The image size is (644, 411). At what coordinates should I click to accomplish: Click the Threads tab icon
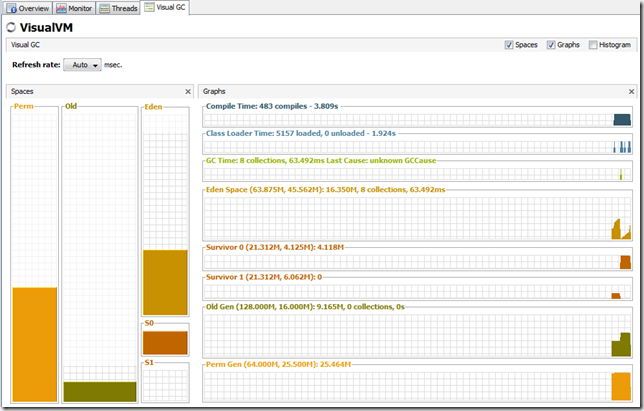(x=105, y=9)
